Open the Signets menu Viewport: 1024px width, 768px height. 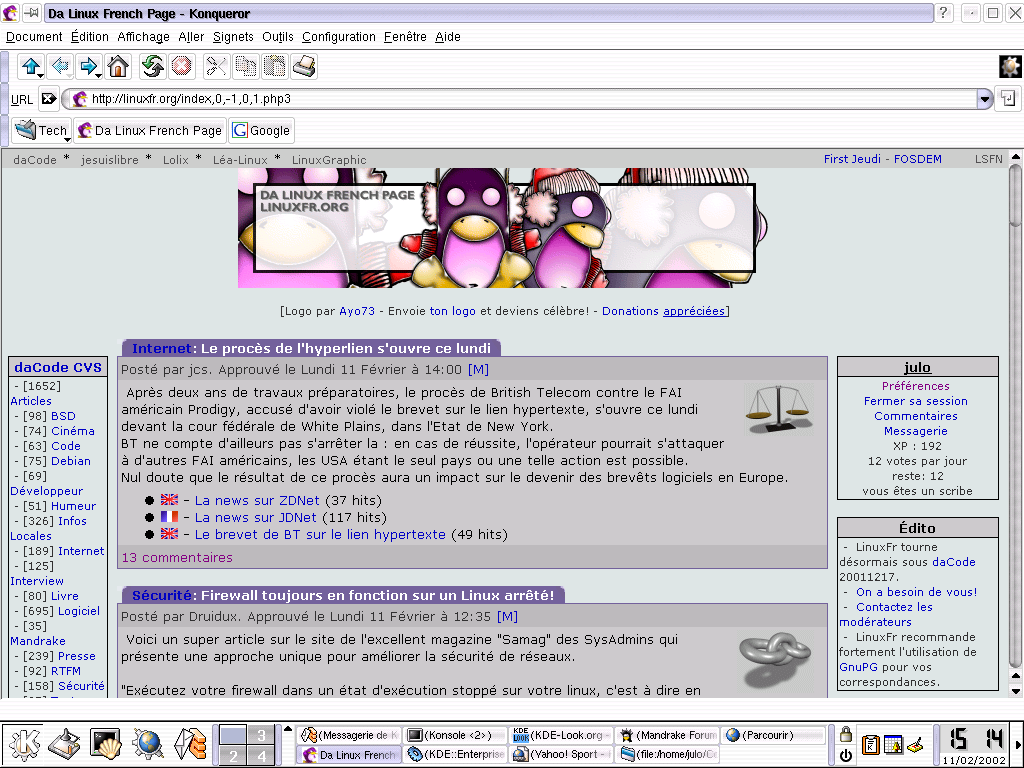[233, 37]
